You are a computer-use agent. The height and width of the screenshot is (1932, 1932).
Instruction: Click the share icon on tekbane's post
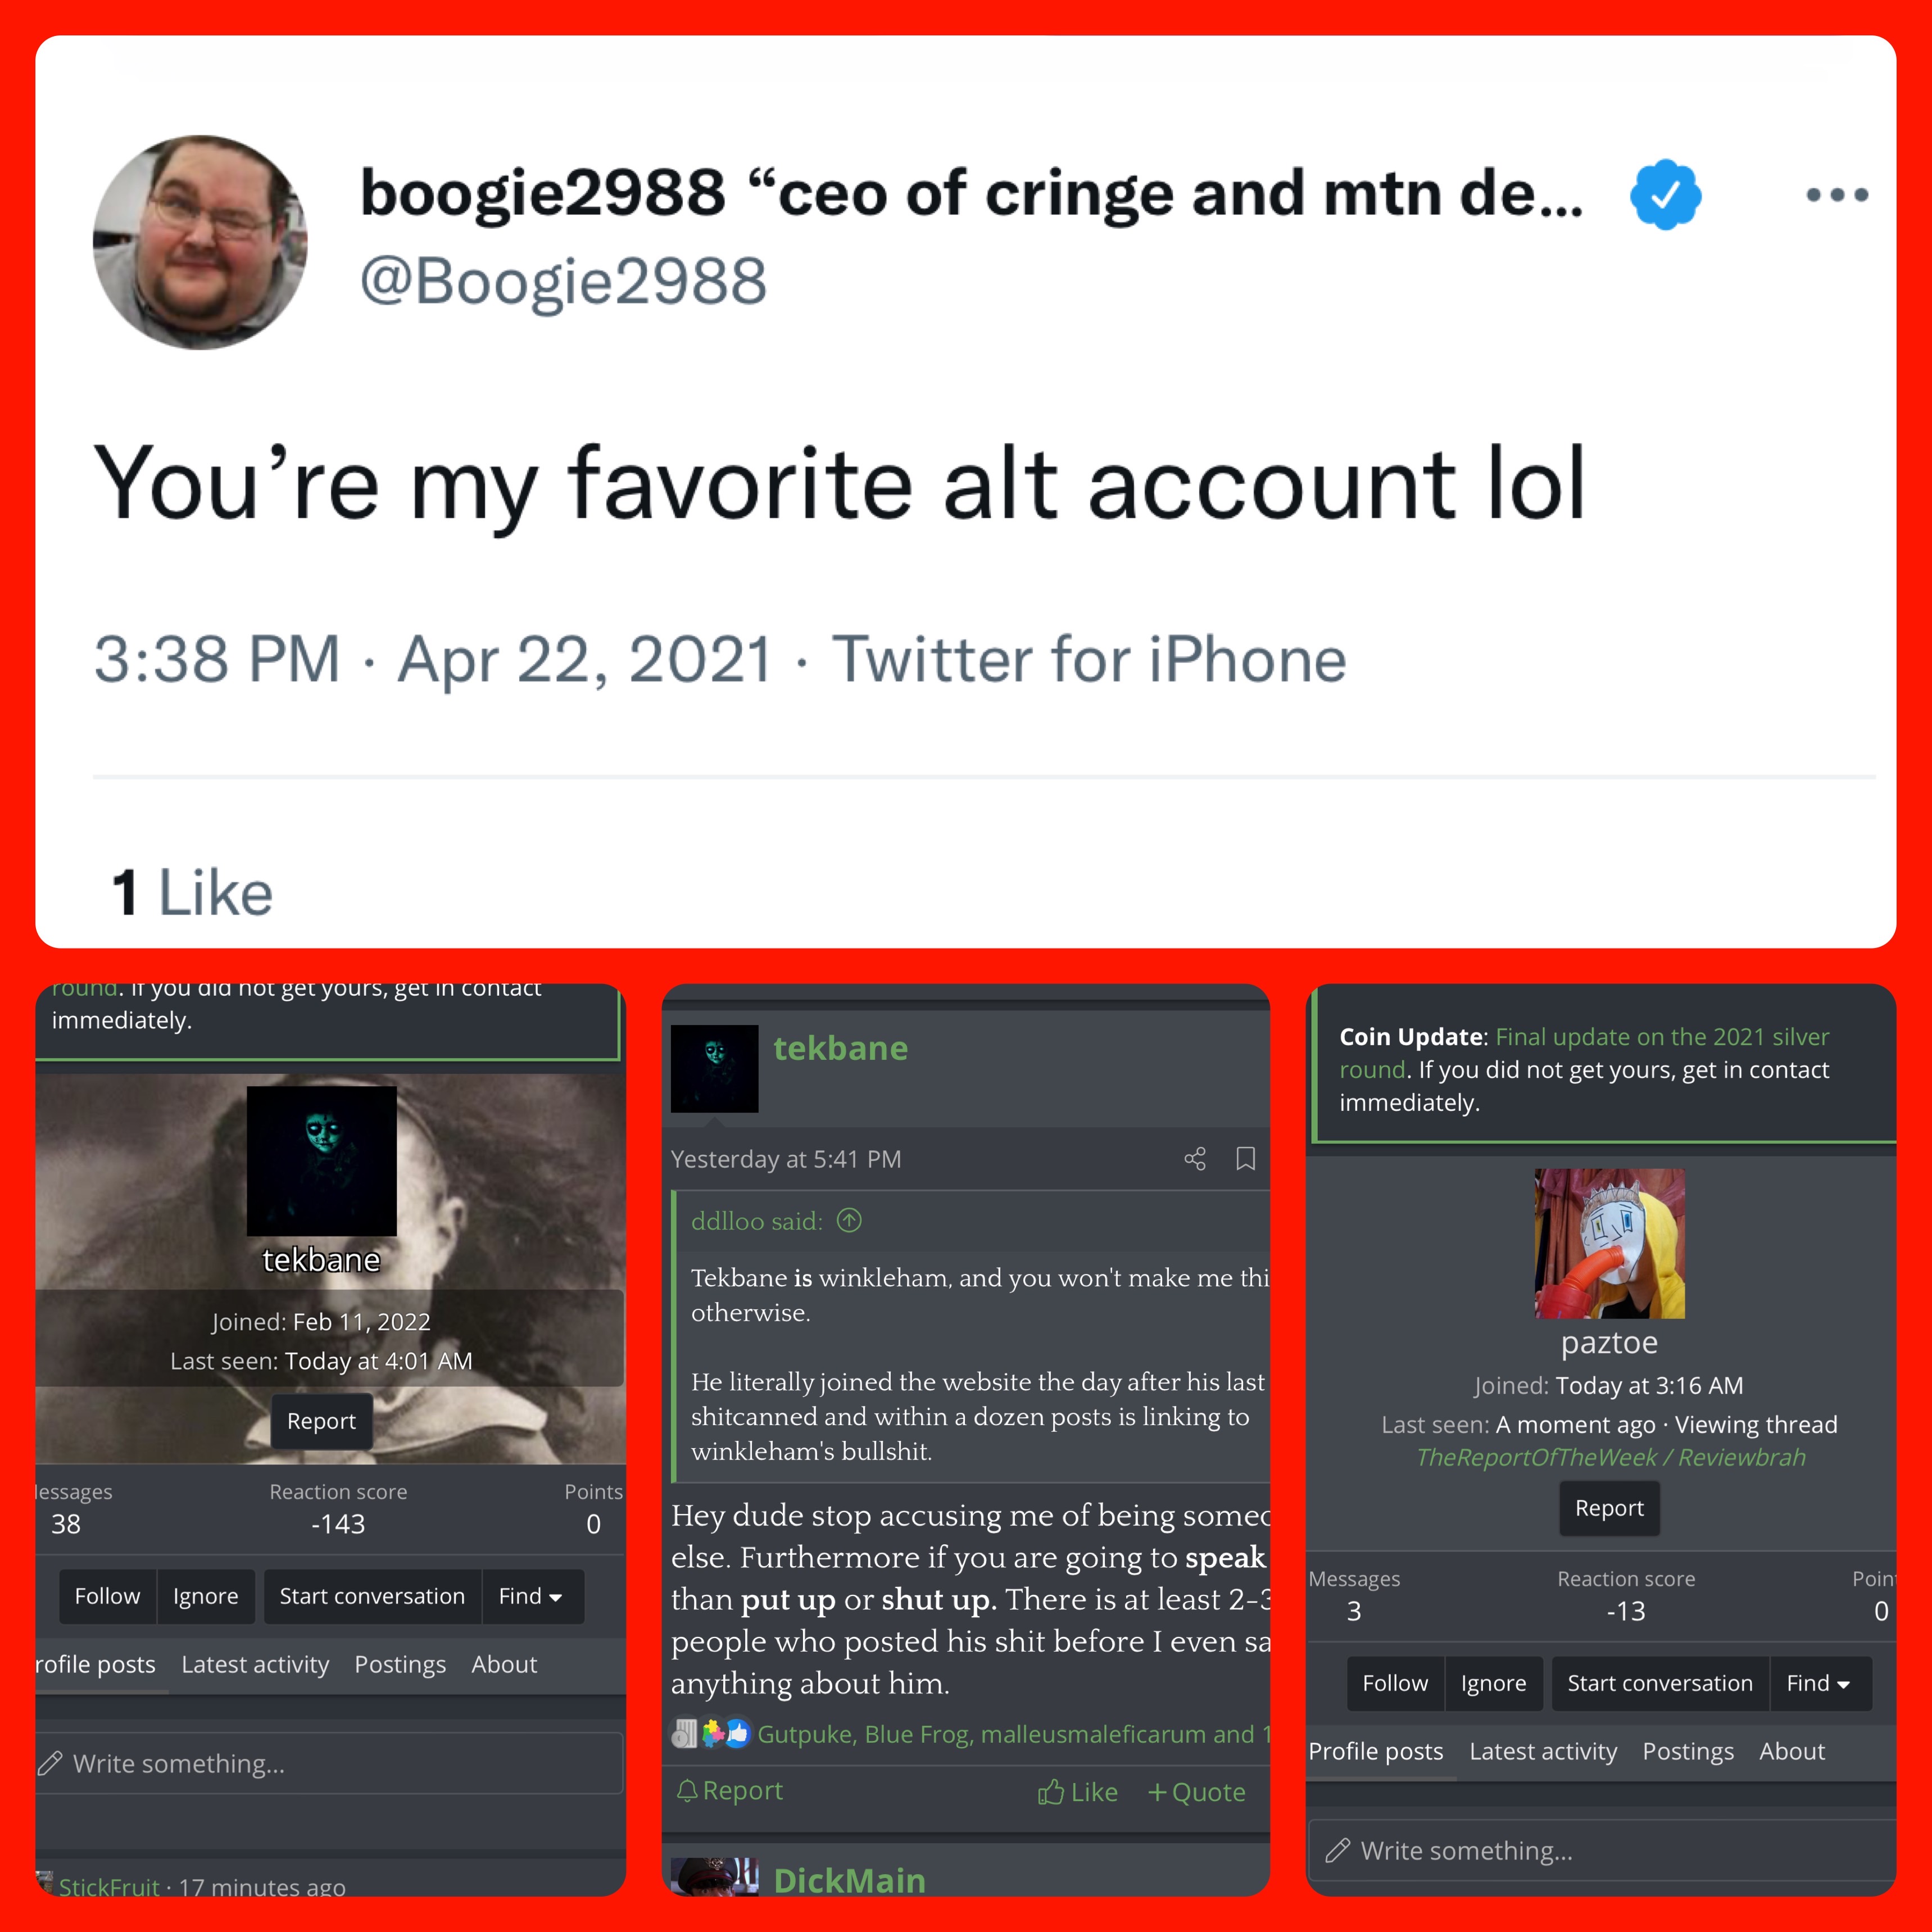click(1195, 1159)
